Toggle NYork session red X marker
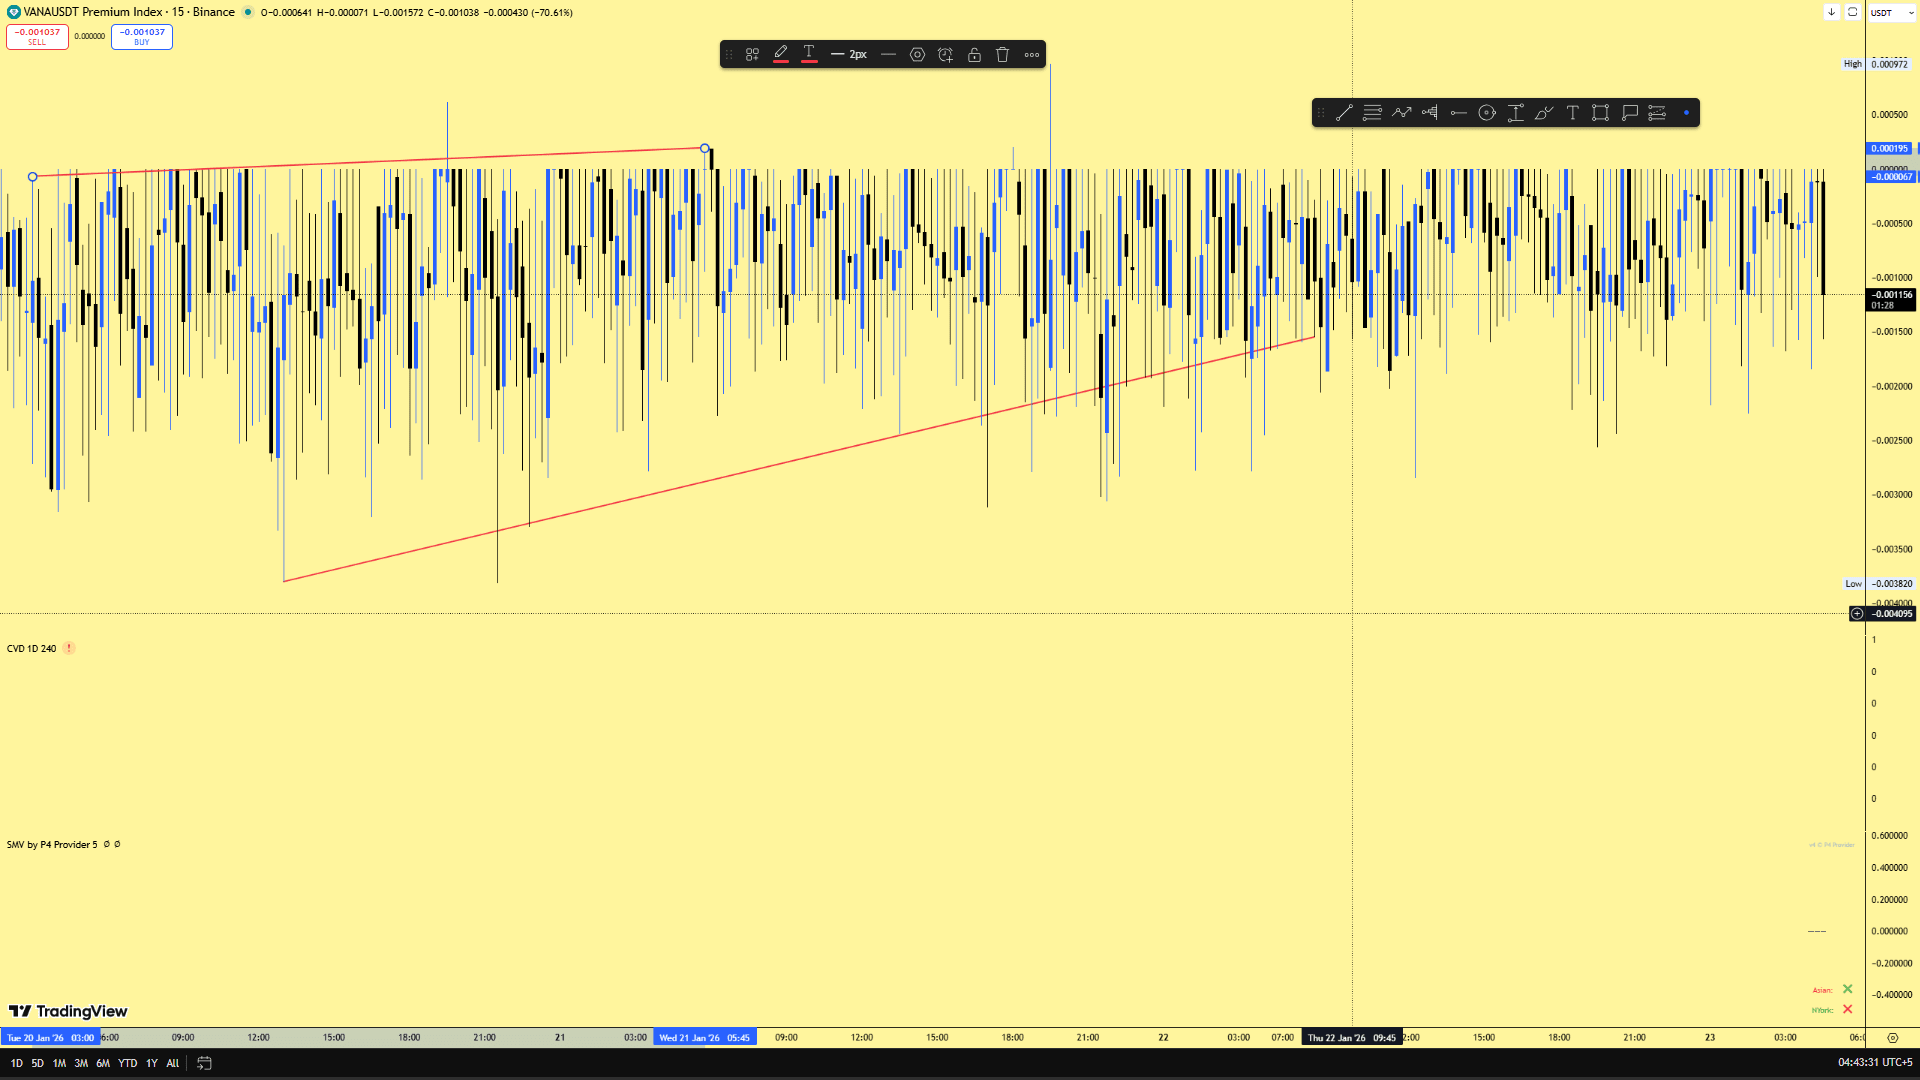 1847,1010
